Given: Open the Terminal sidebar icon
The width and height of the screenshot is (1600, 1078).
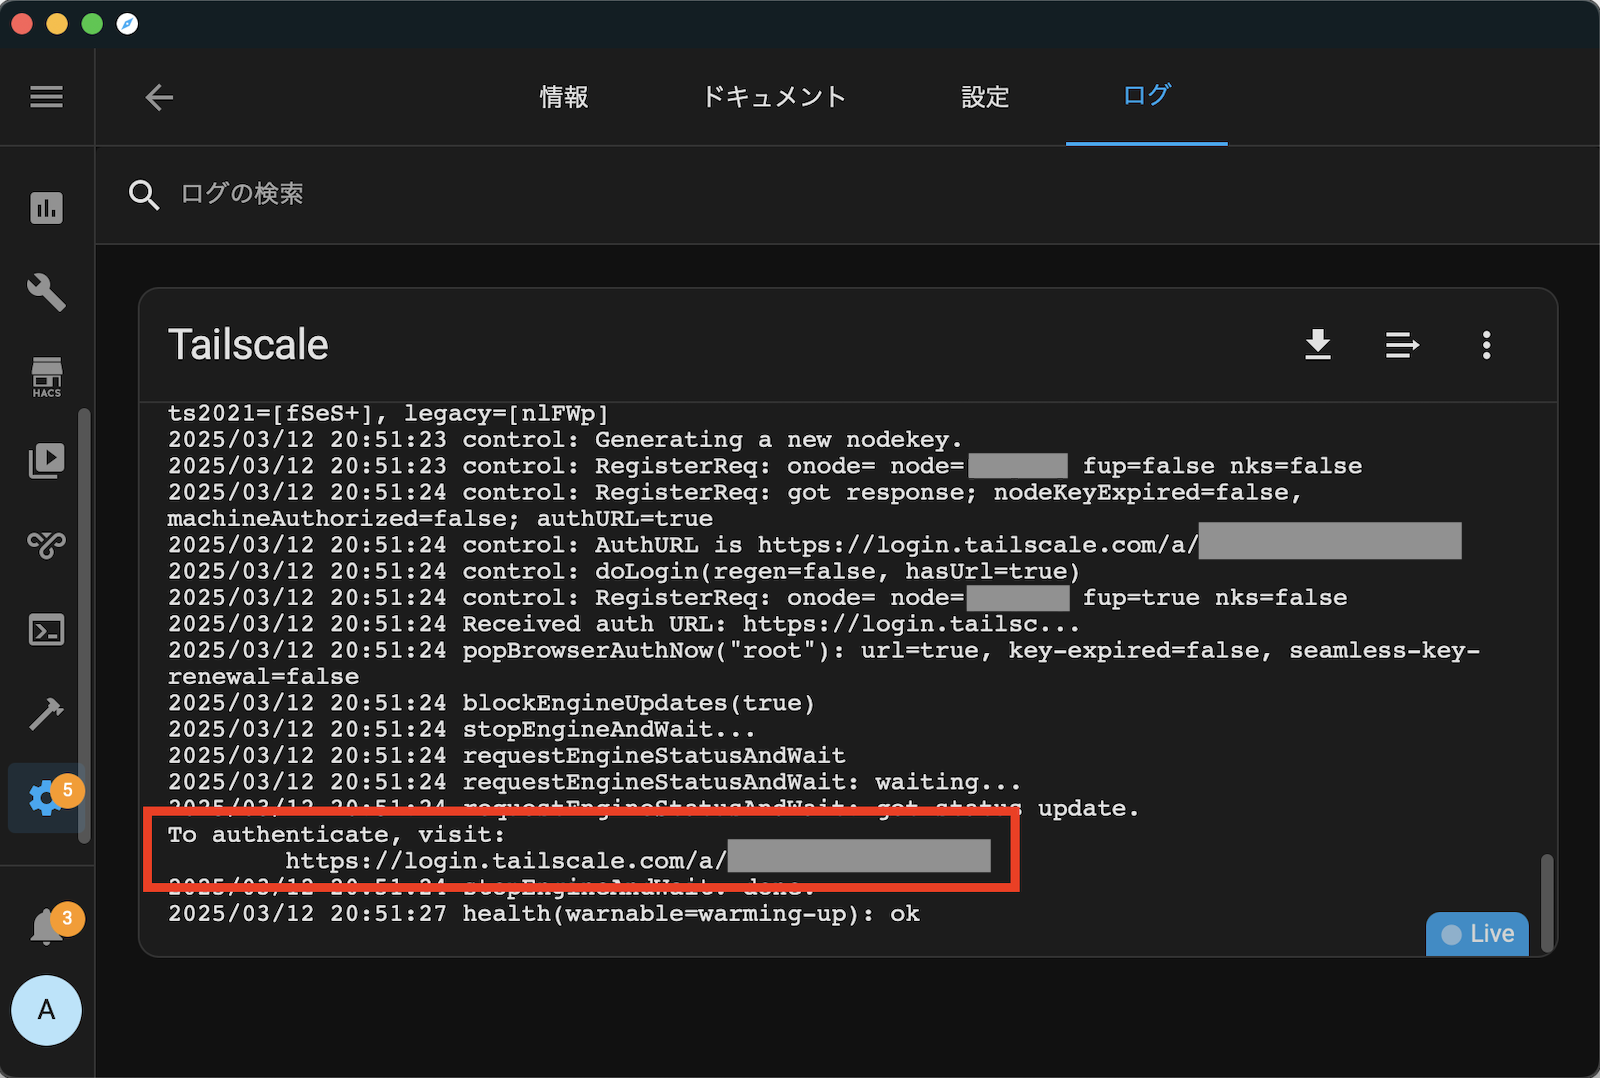Looking at the screenshot, I should point(46,630).
